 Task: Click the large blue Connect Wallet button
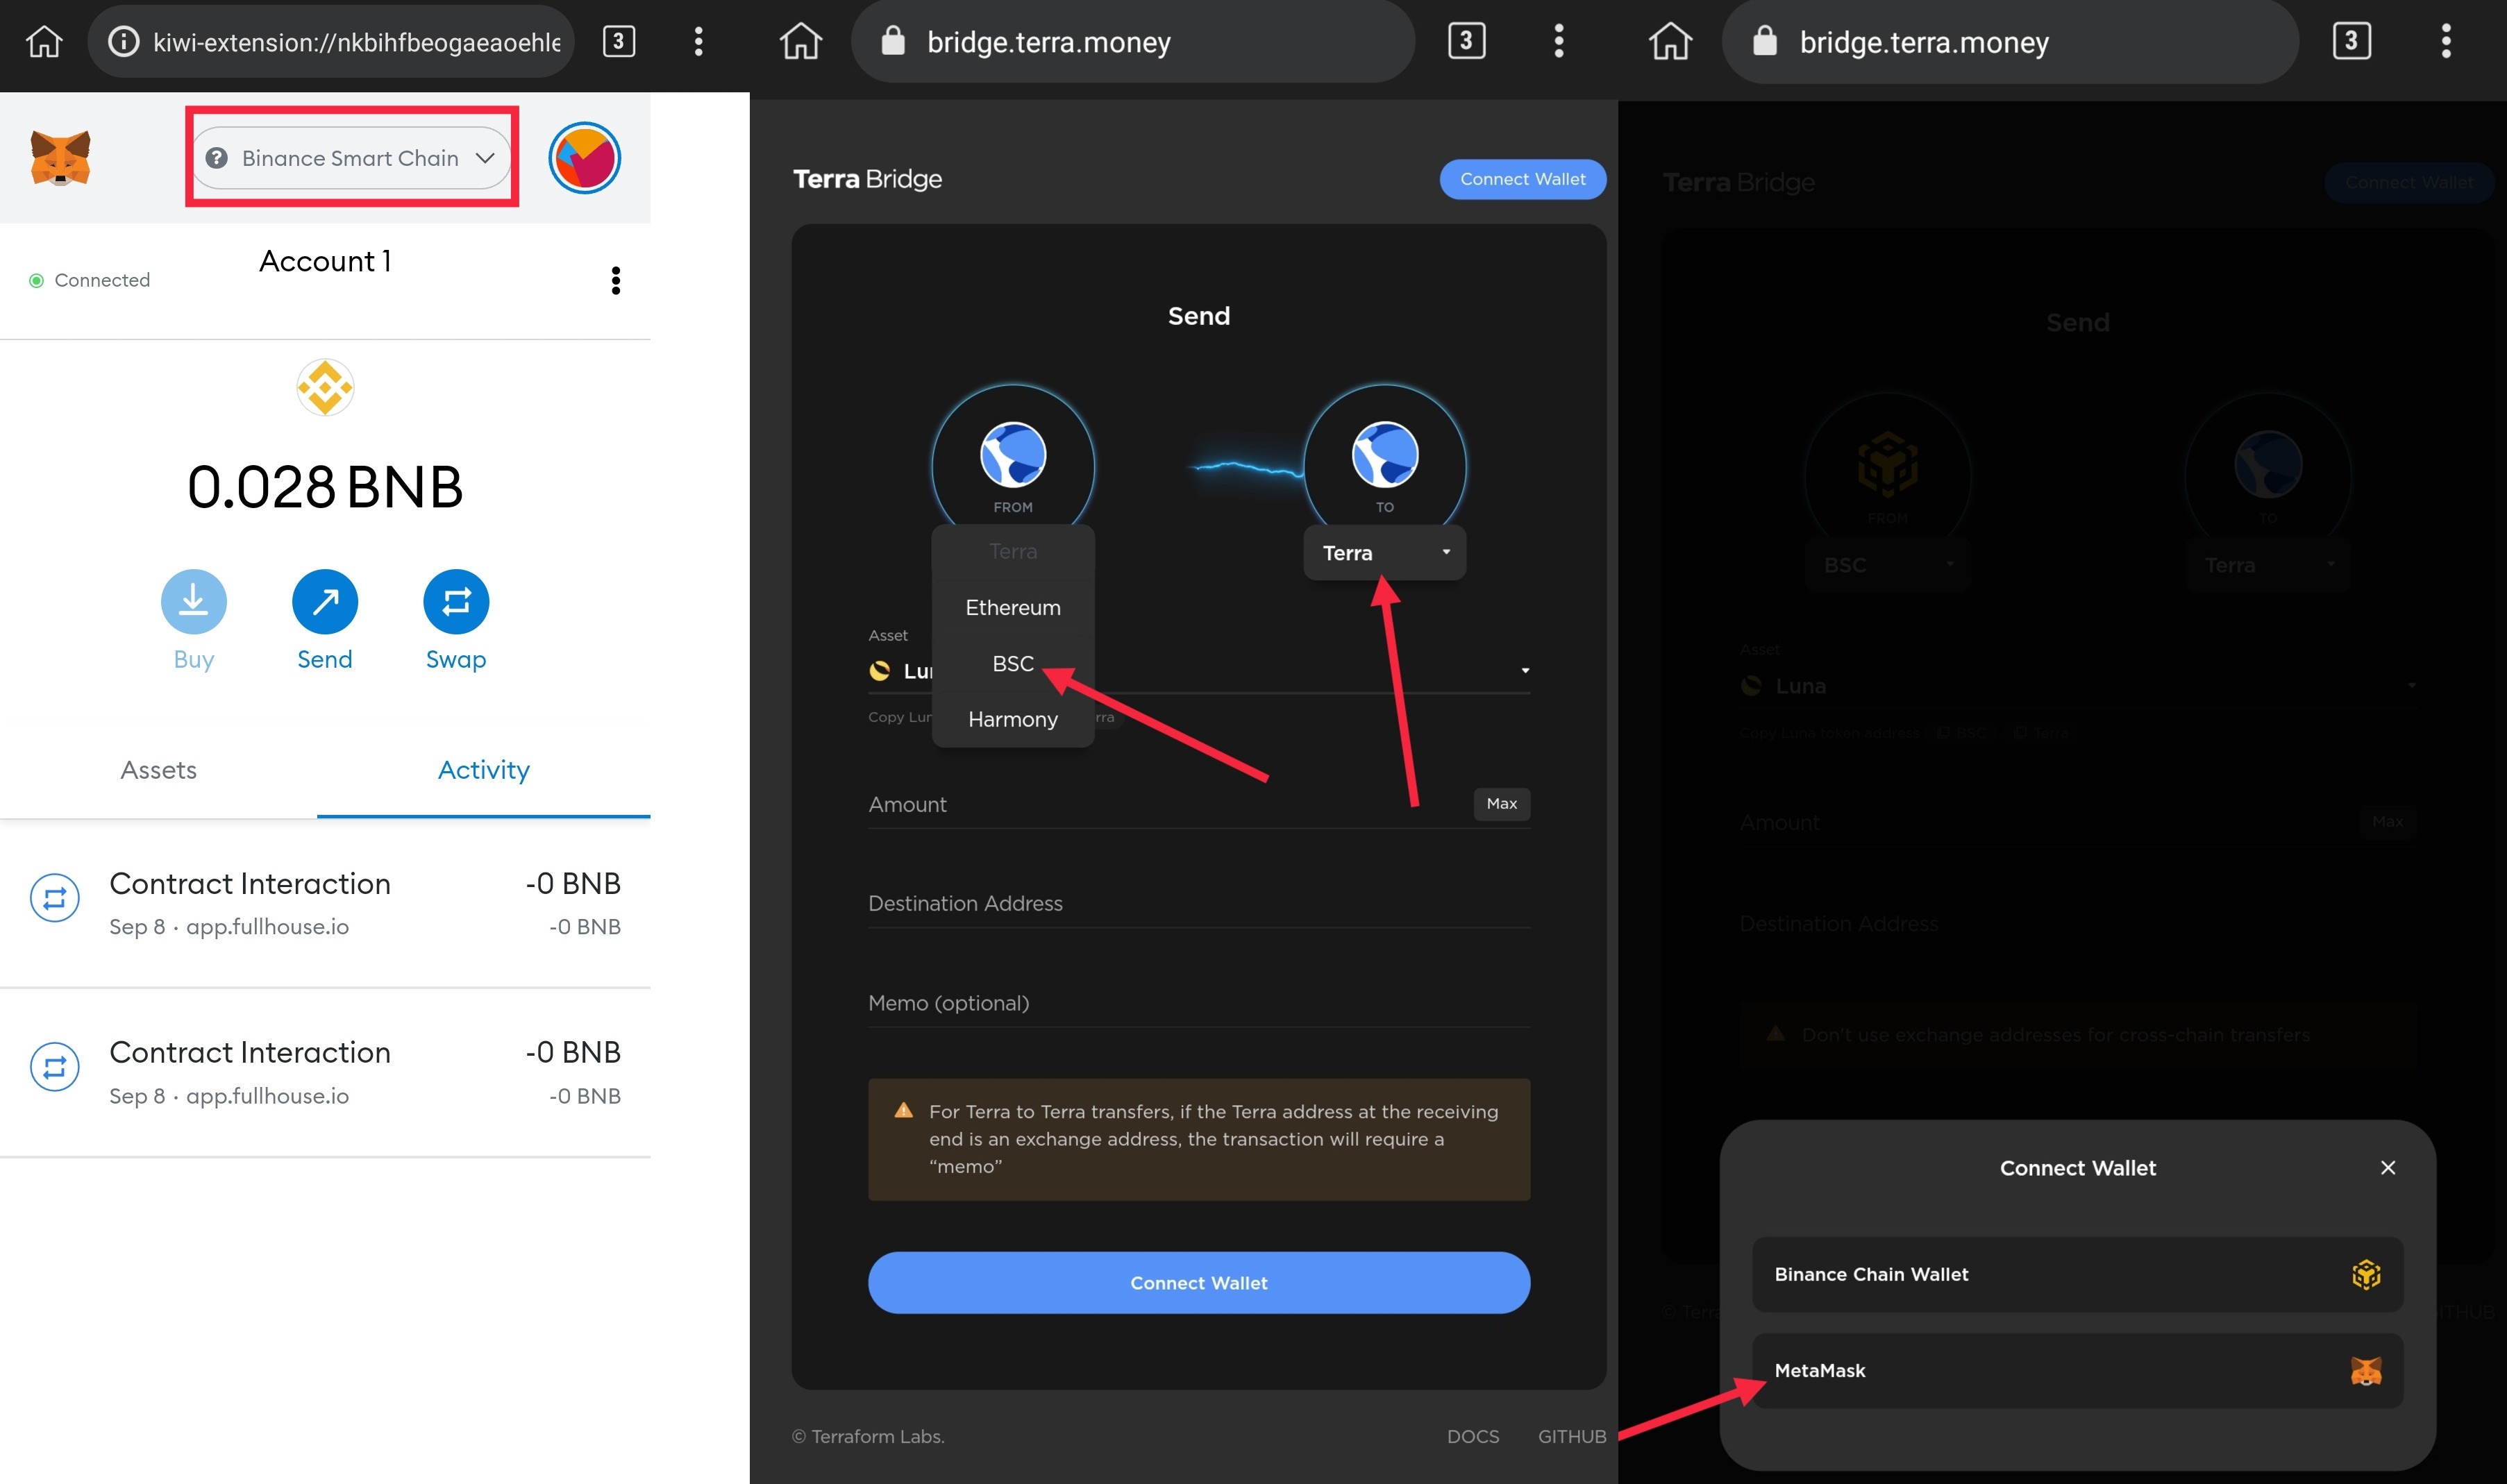point(1198,1283)
